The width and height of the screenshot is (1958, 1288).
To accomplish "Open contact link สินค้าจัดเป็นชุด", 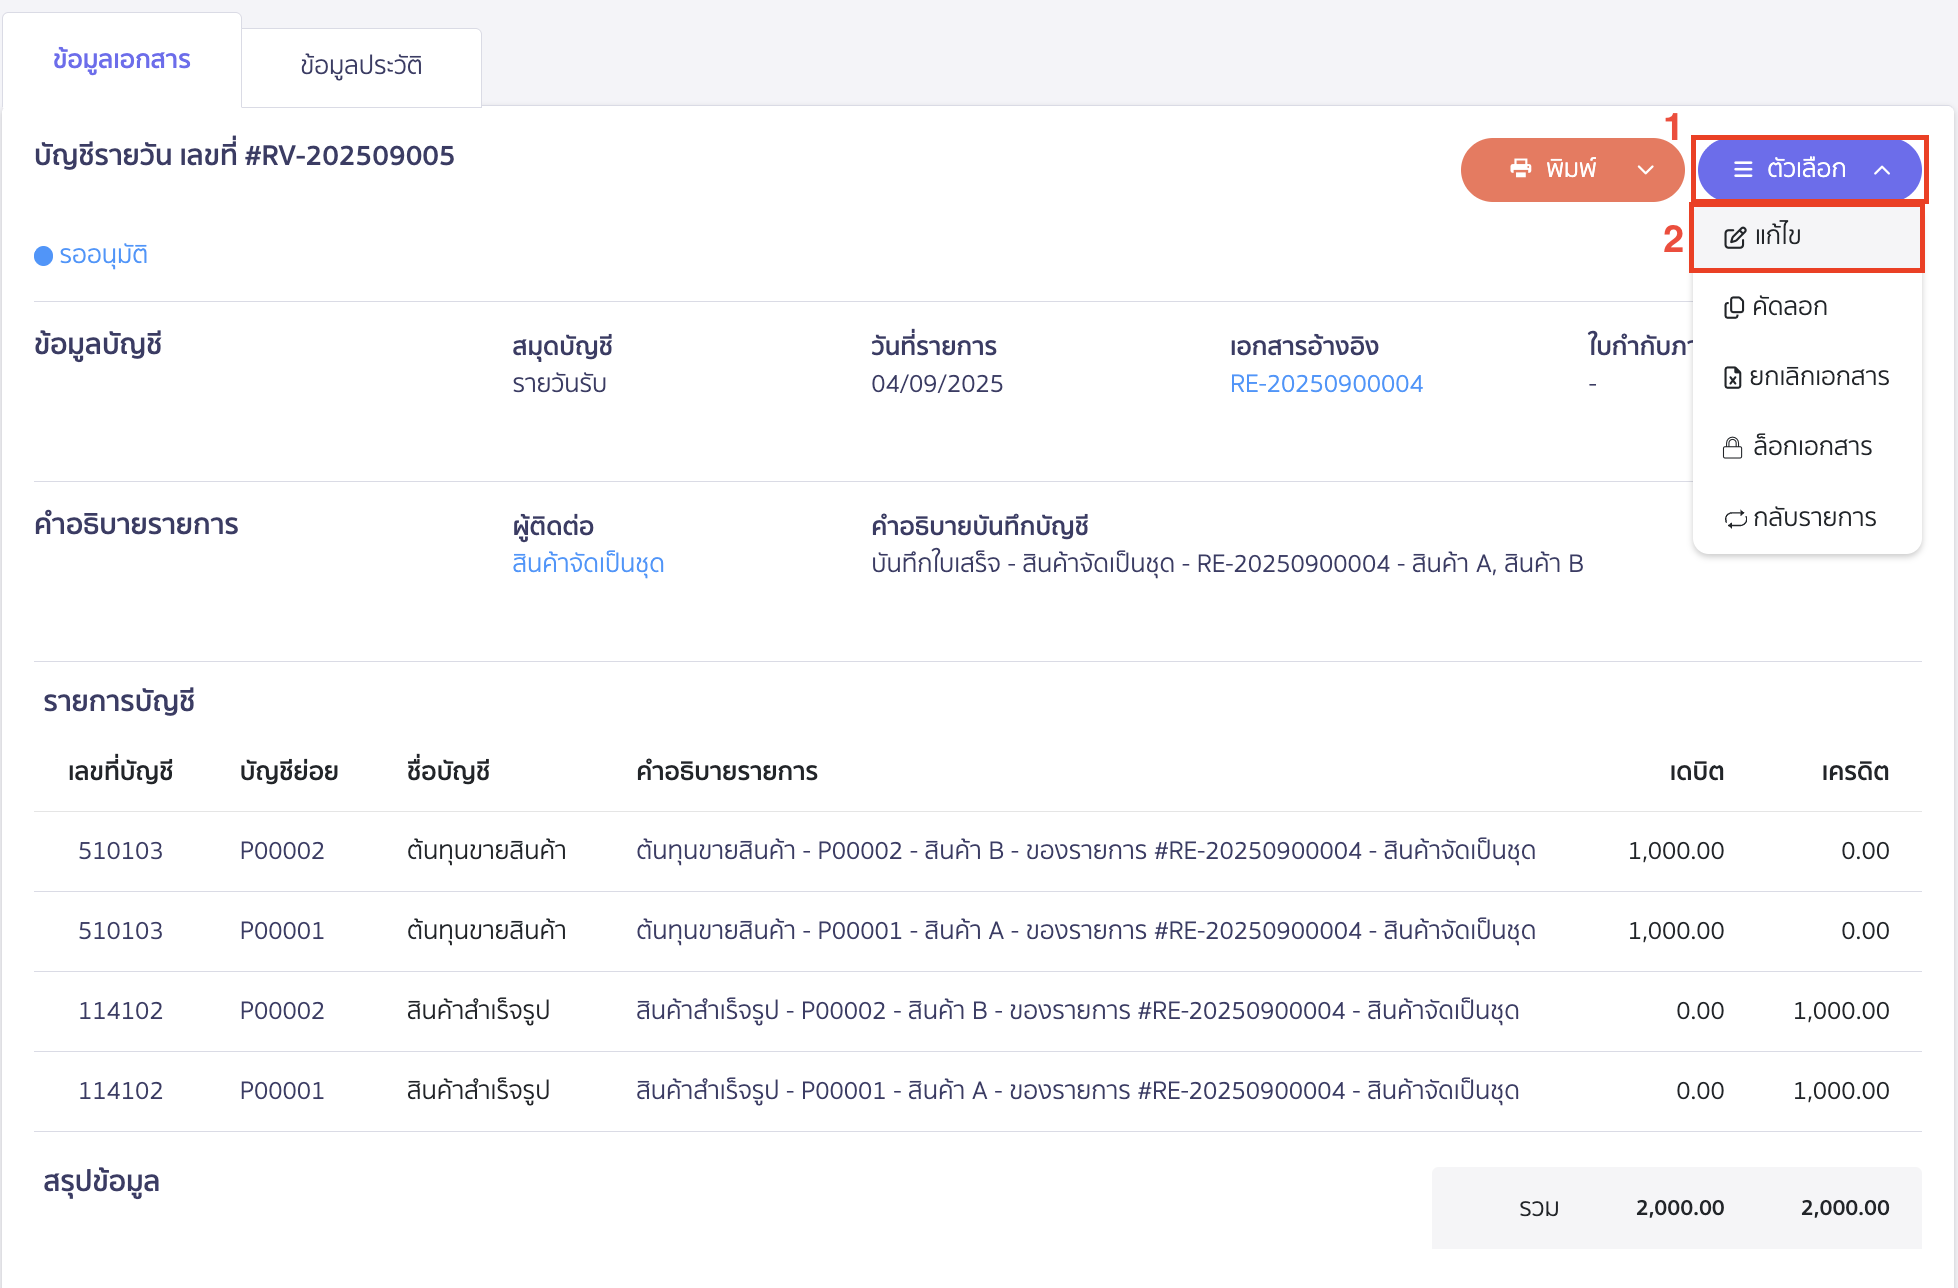I will [x=588, y=564].
